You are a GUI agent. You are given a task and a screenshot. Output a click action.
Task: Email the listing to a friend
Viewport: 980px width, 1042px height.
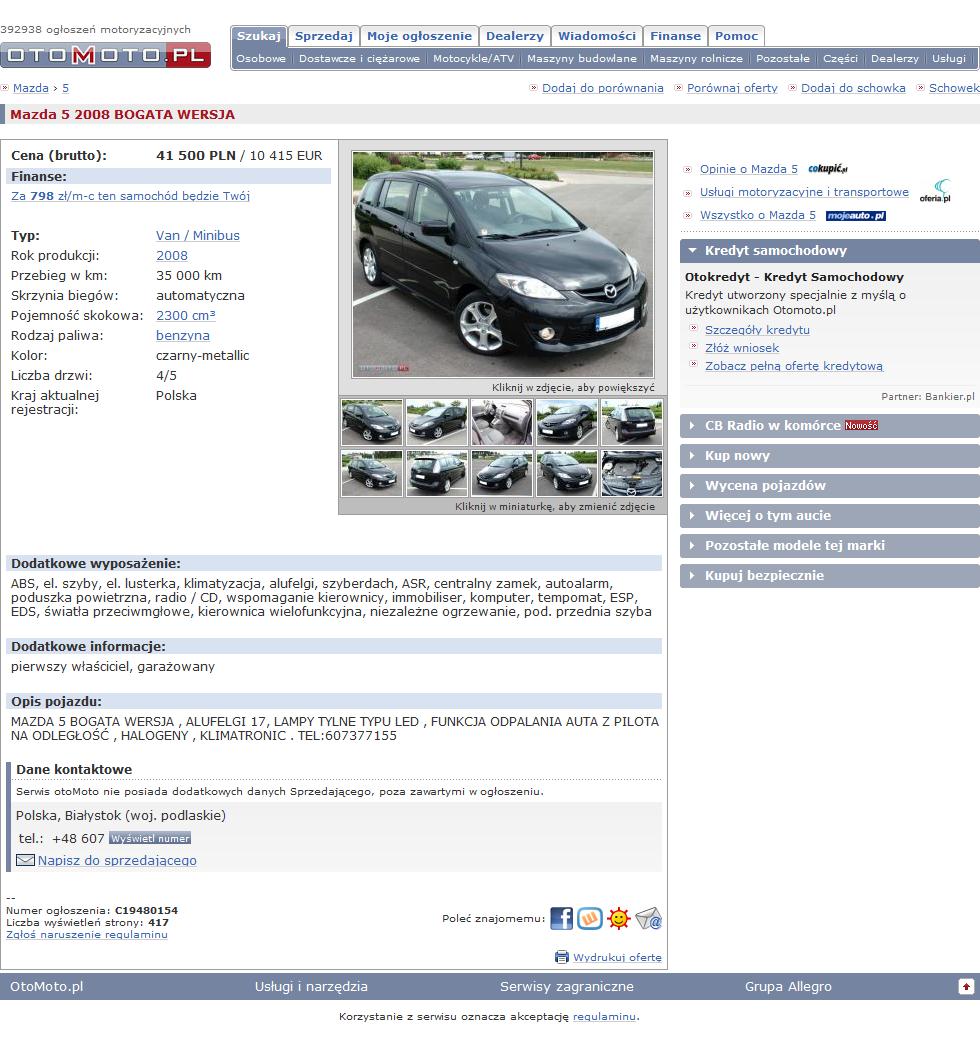(648, 918)
